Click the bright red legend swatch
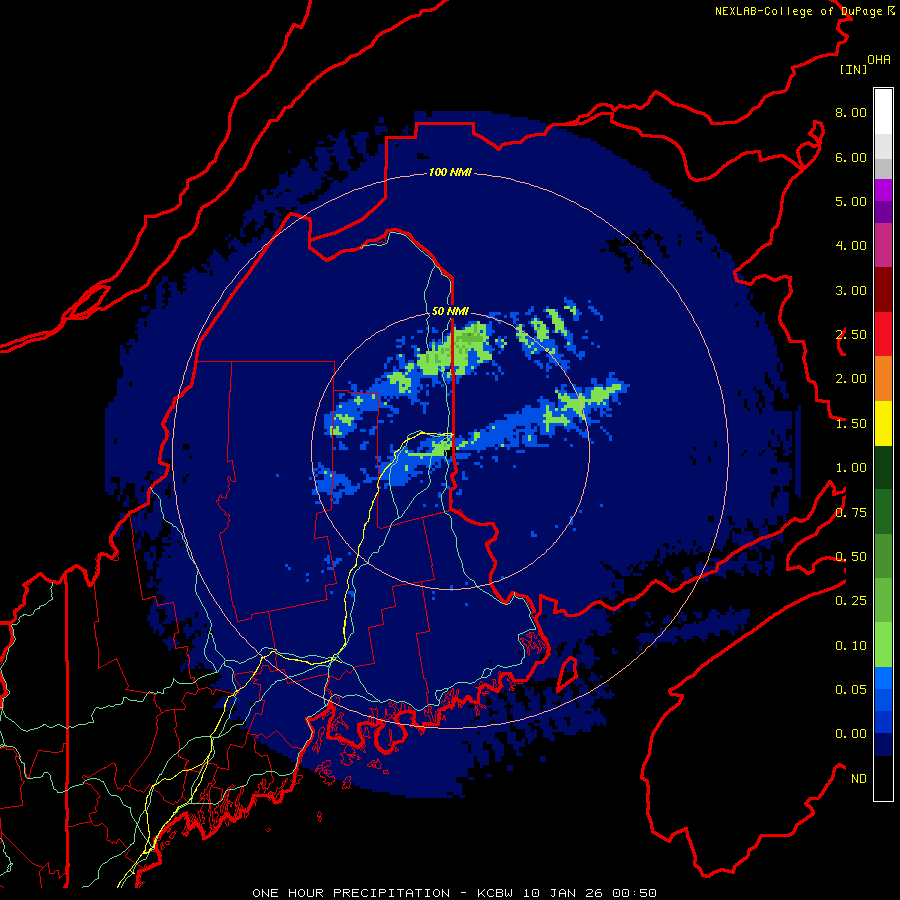Screen dimensions: 900x900 pos(883,334)
